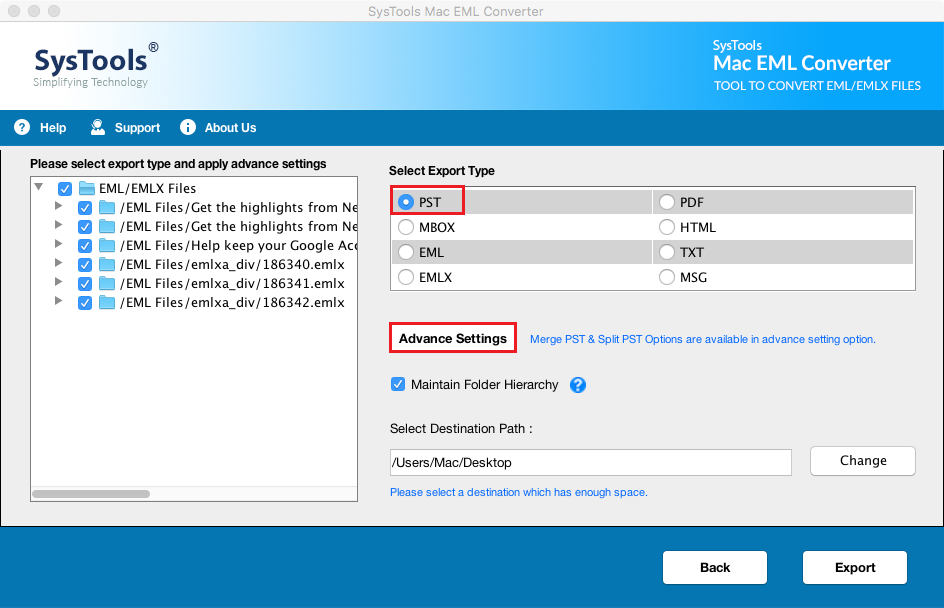Select the EML/EMLX Files root label

pyautogui.click(x=148, y=188)
